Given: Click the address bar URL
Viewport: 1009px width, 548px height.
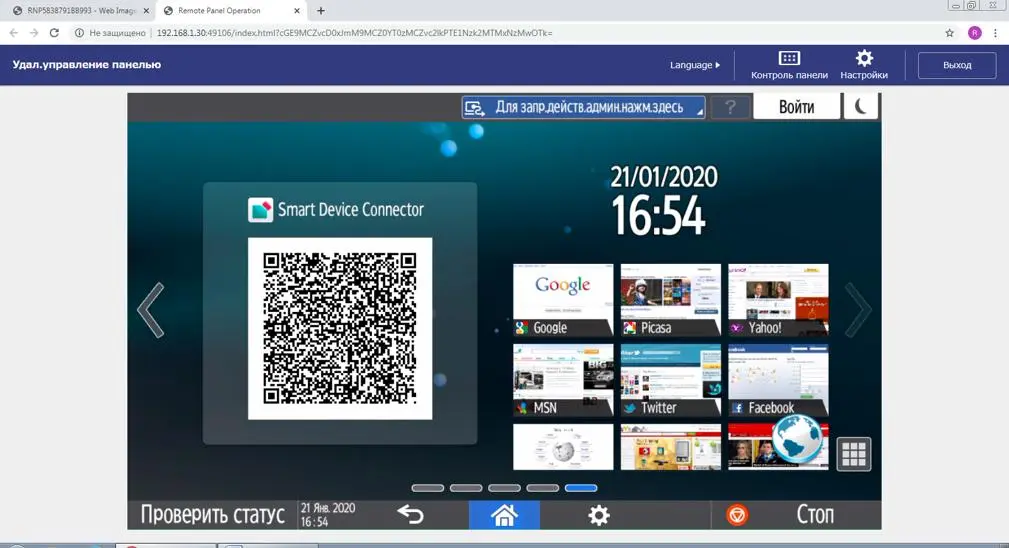Looking at the screenshot, I should click(355, 33).
